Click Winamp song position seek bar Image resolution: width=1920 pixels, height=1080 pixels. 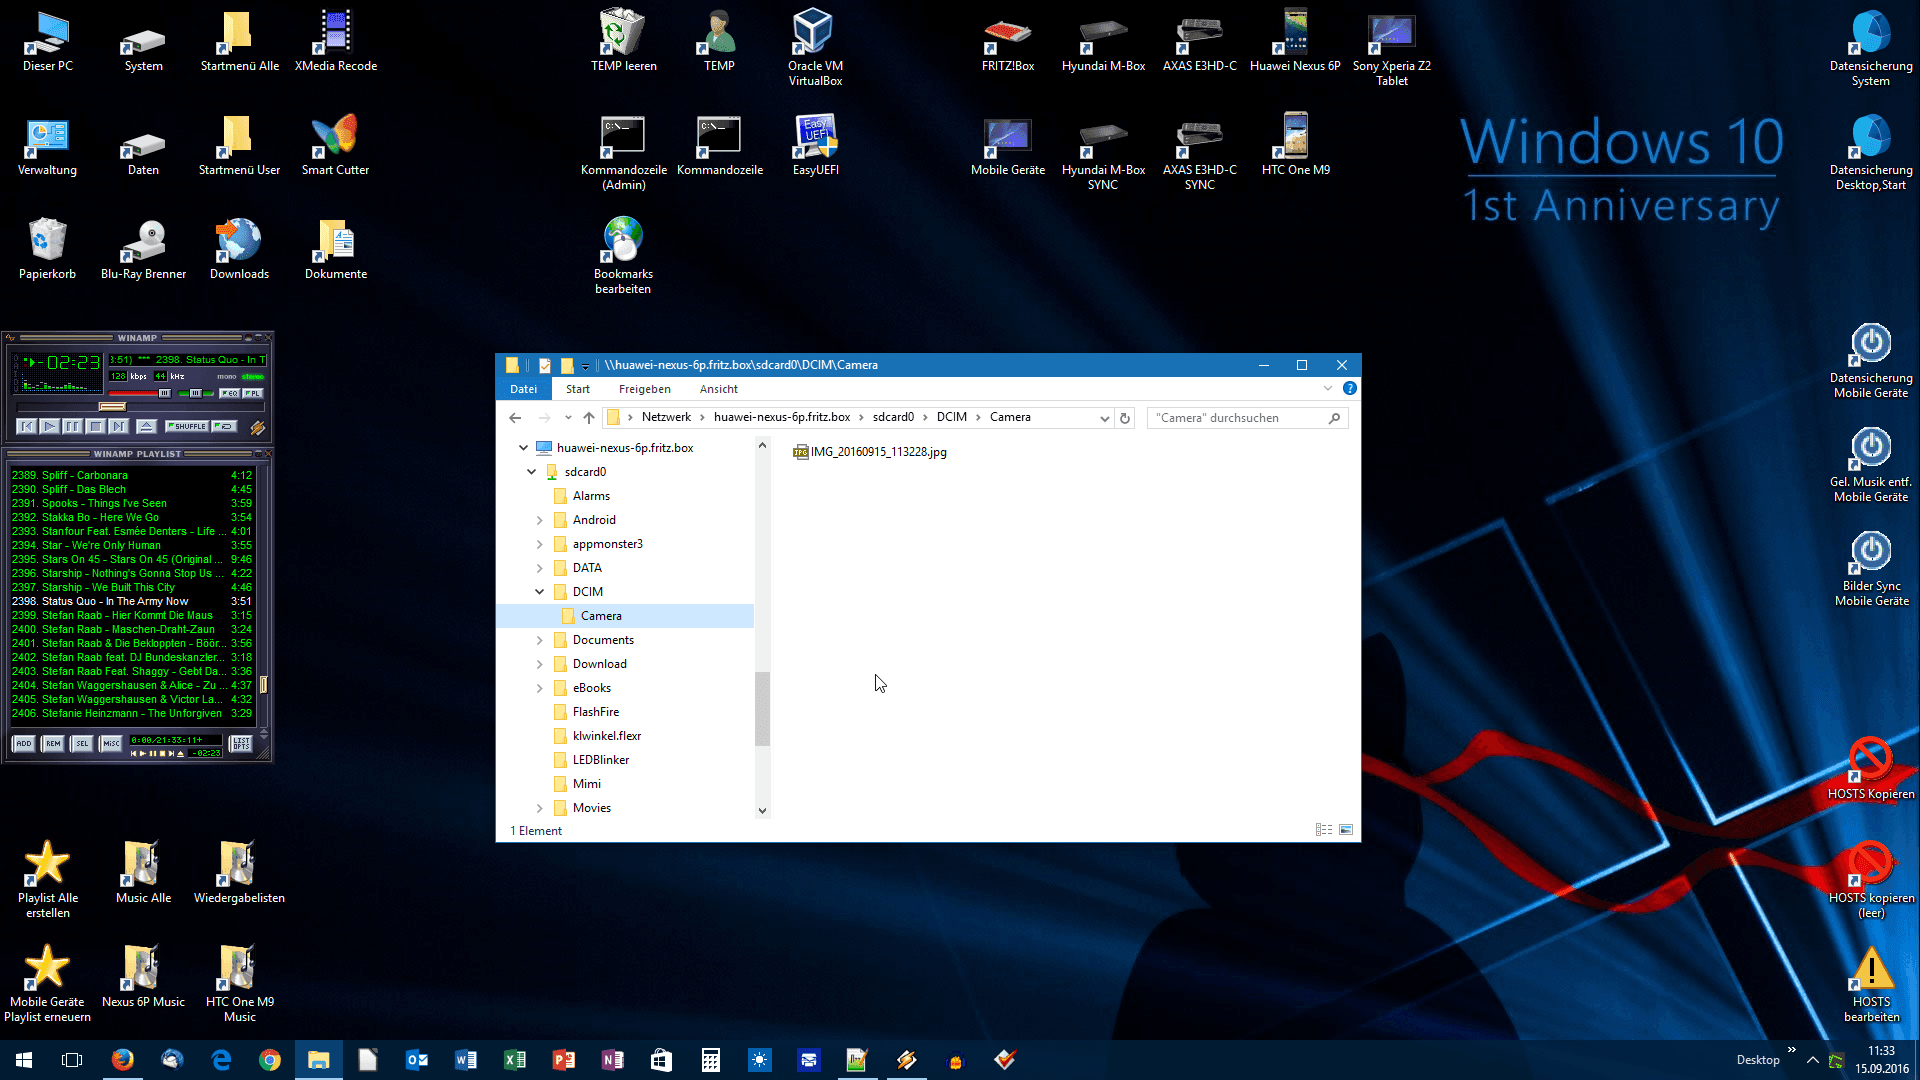(140, 407)
